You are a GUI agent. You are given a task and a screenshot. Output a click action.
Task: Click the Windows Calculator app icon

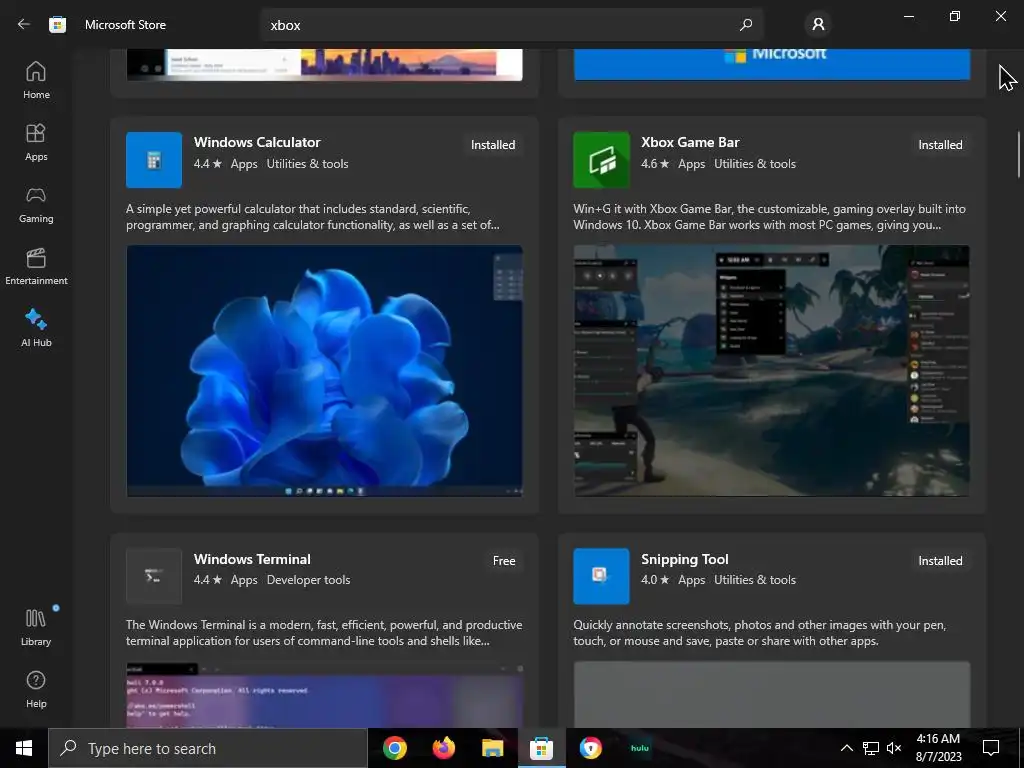coord(154,160)
